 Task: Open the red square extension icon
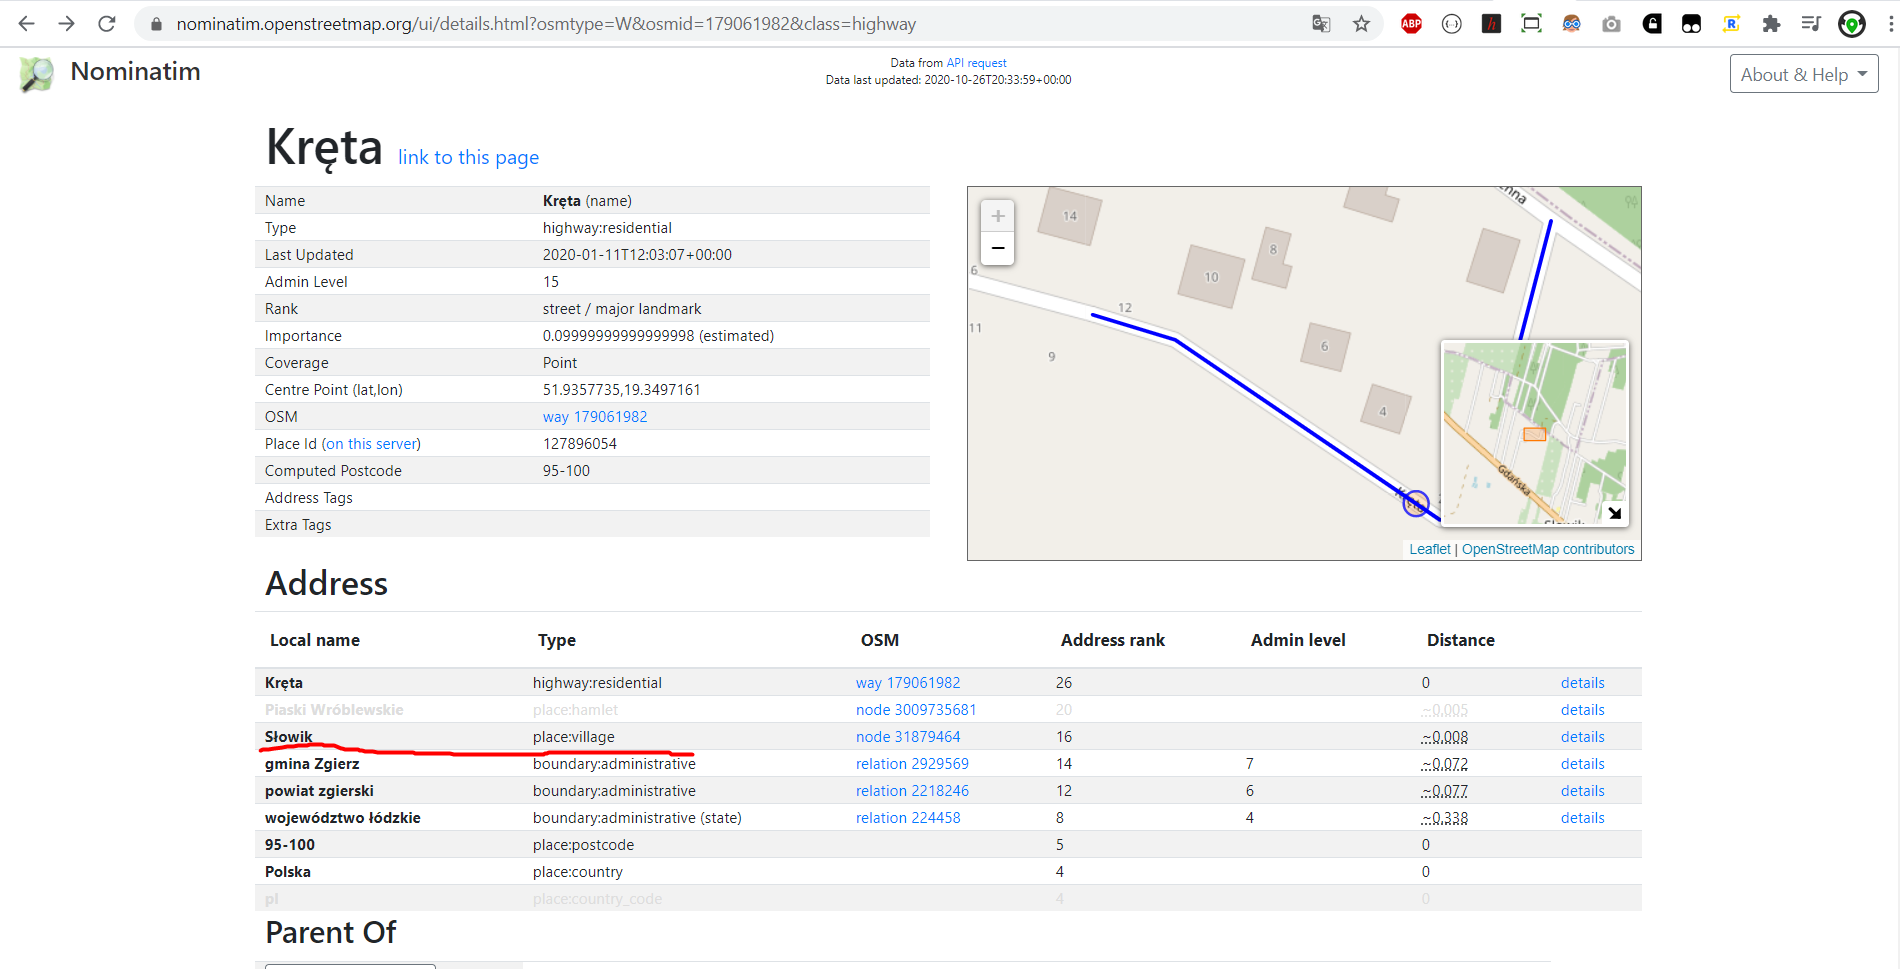[1491, 24]
